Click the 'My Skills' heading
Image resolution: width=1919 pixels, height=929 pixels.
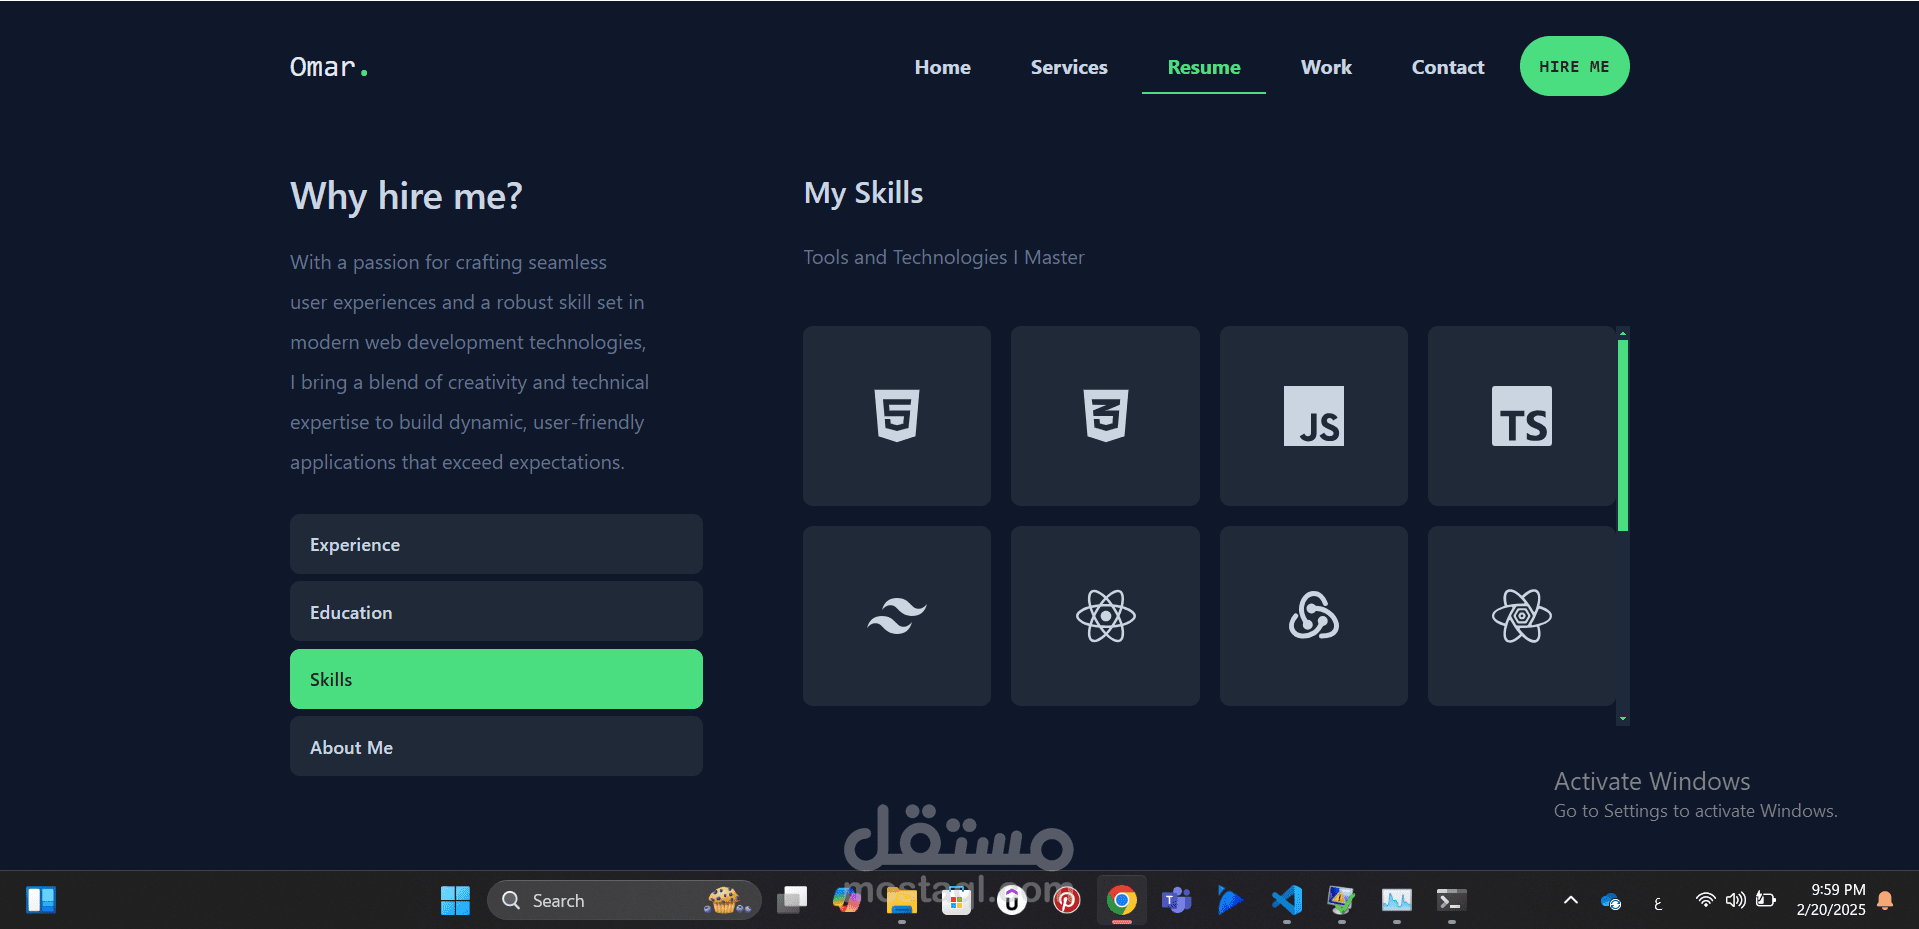[x=864, y=193]
